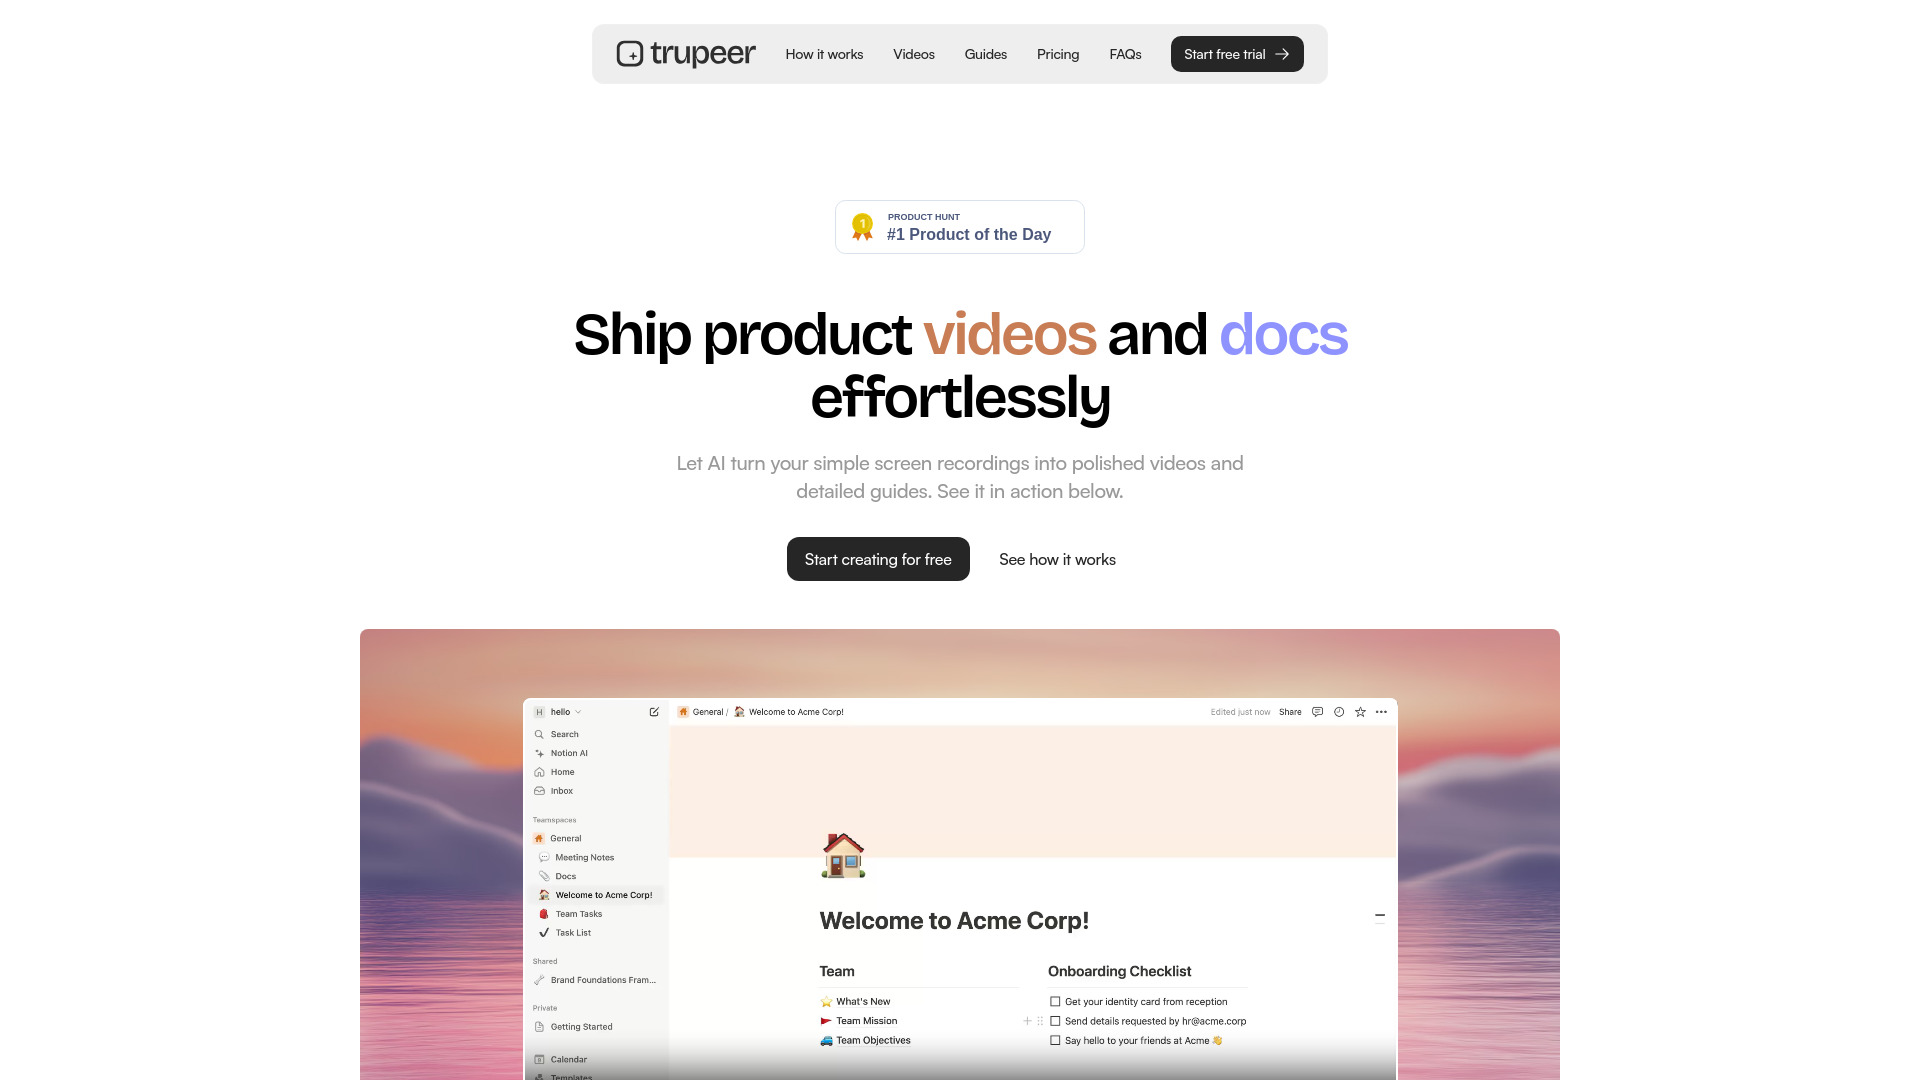Check the Get identity card from reception task
The image size is (1920, 1080).
[1054, 1002]
